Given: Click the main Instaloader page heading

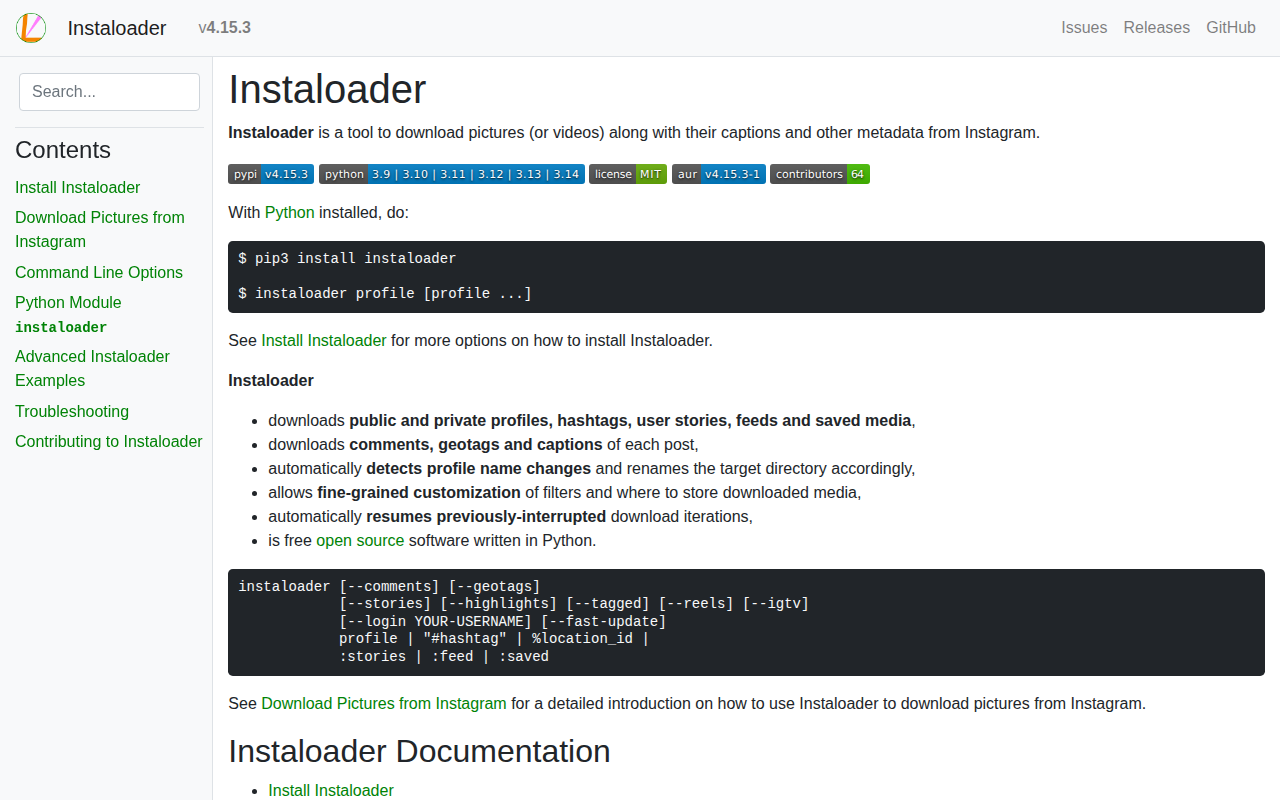Looking at the screenshot, I should [x=327, y=89].
